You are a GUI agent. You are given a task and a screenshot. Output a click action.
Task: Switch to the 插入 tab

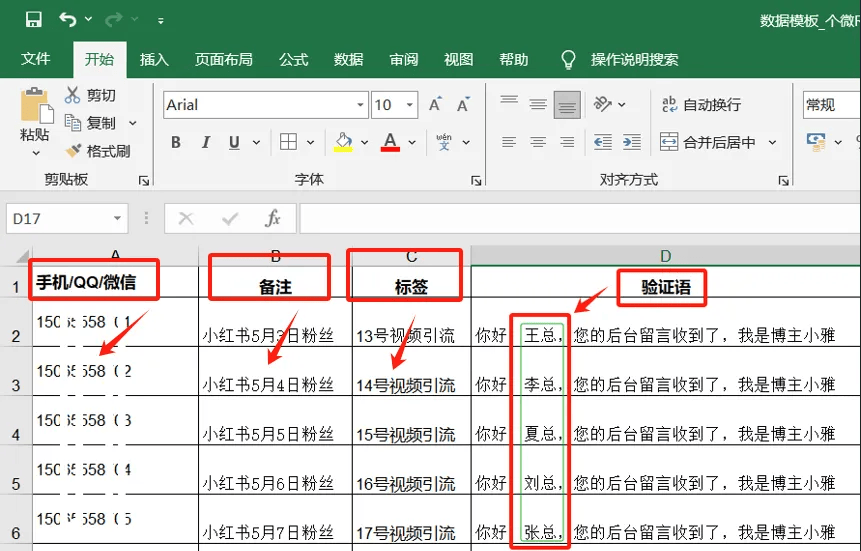coord(154,59)
